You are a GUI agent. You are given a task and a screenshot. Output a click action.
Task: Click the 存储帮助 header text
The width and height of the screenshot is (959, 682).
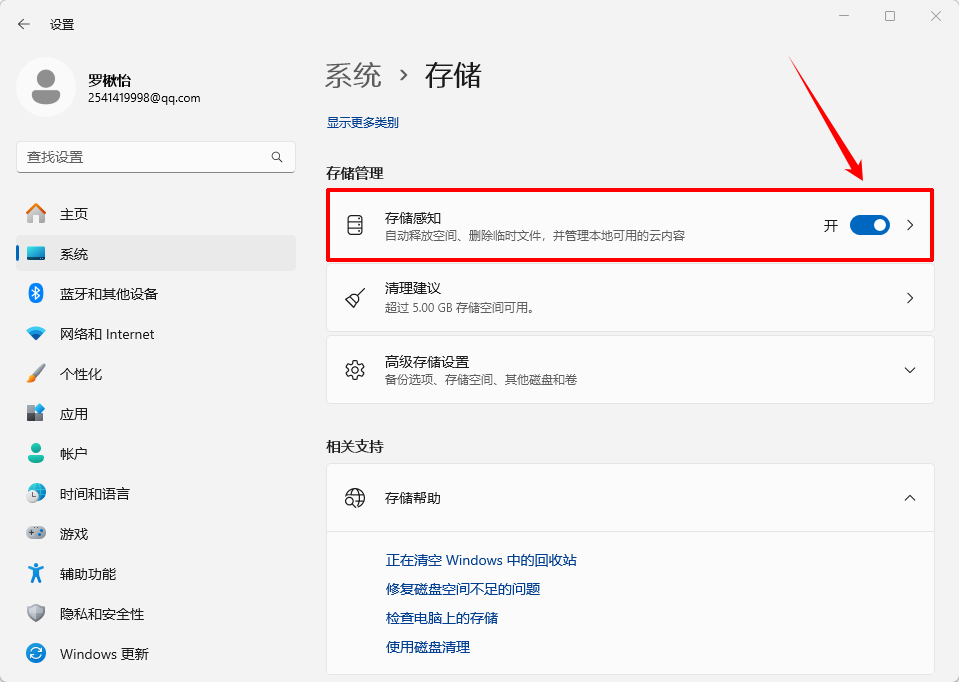click(x=413, y=498)
